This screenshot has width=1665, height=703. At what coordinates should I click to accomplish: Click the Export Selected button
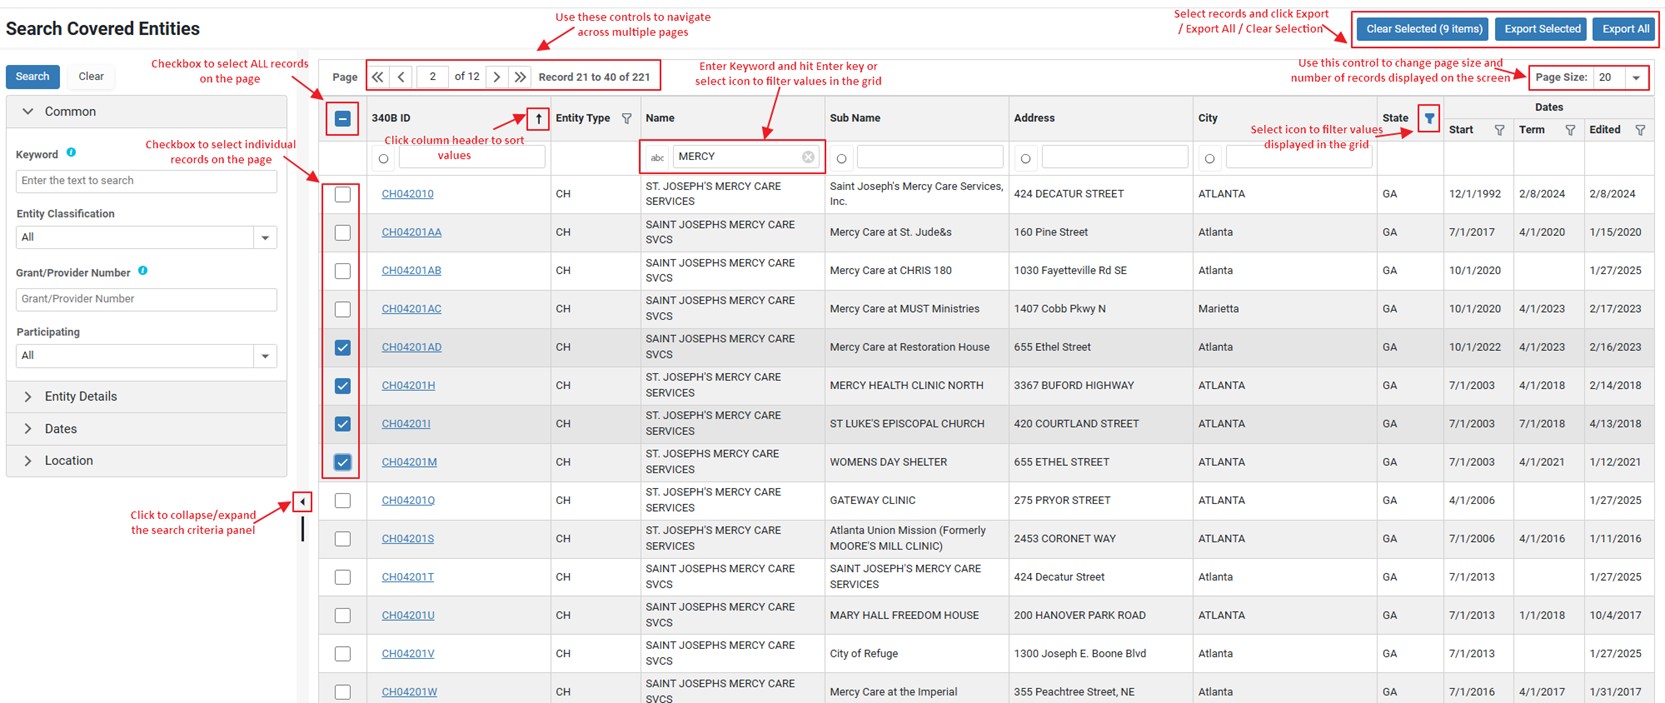tap(1542, 29)
